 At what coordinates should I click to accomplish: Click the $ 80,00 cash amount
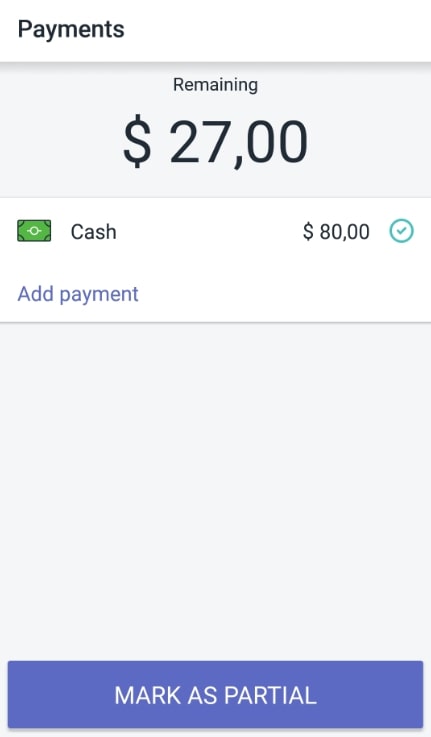pyautogui.click(x=336, y=232)
